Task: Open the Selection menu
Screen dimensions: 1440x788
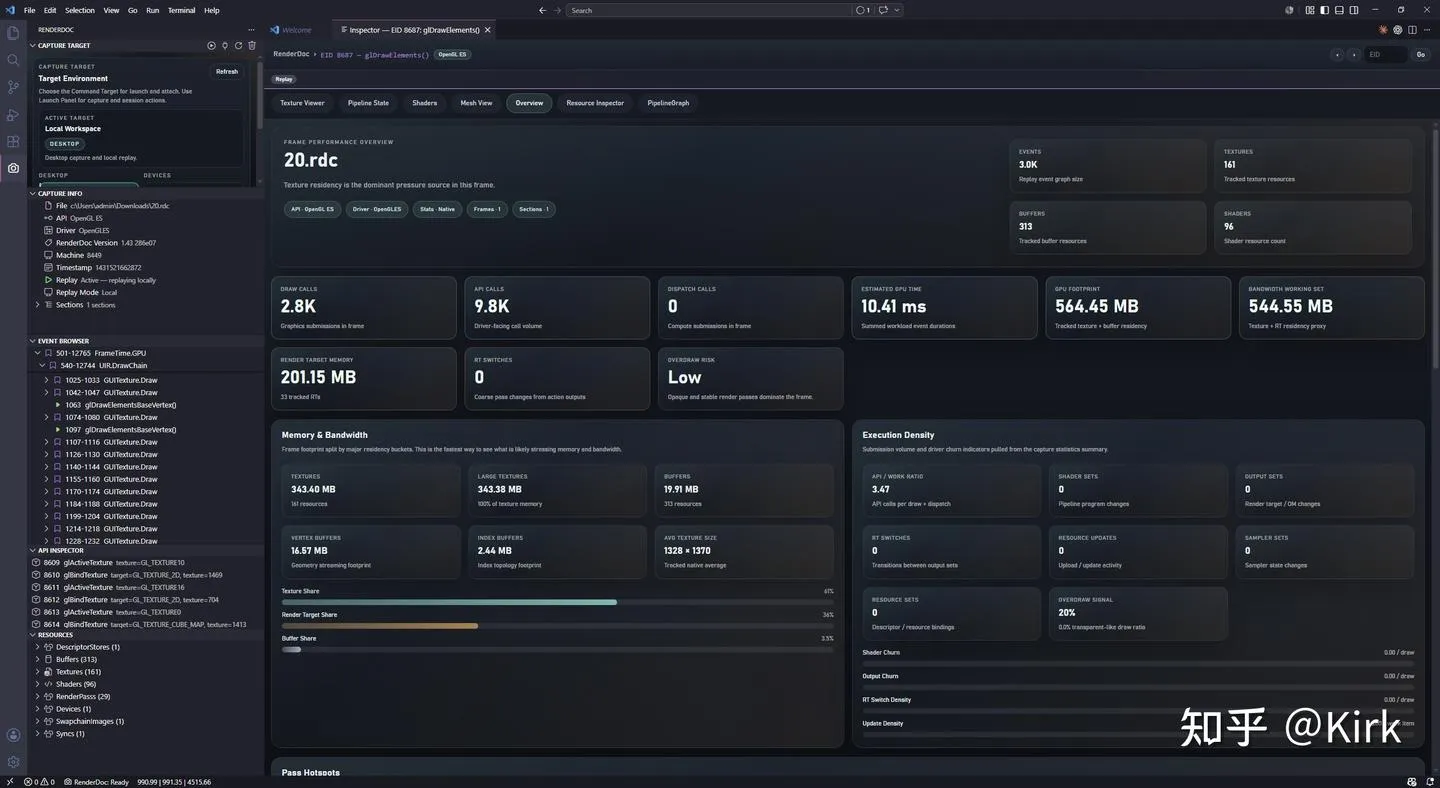Action: tap(80, 10)
